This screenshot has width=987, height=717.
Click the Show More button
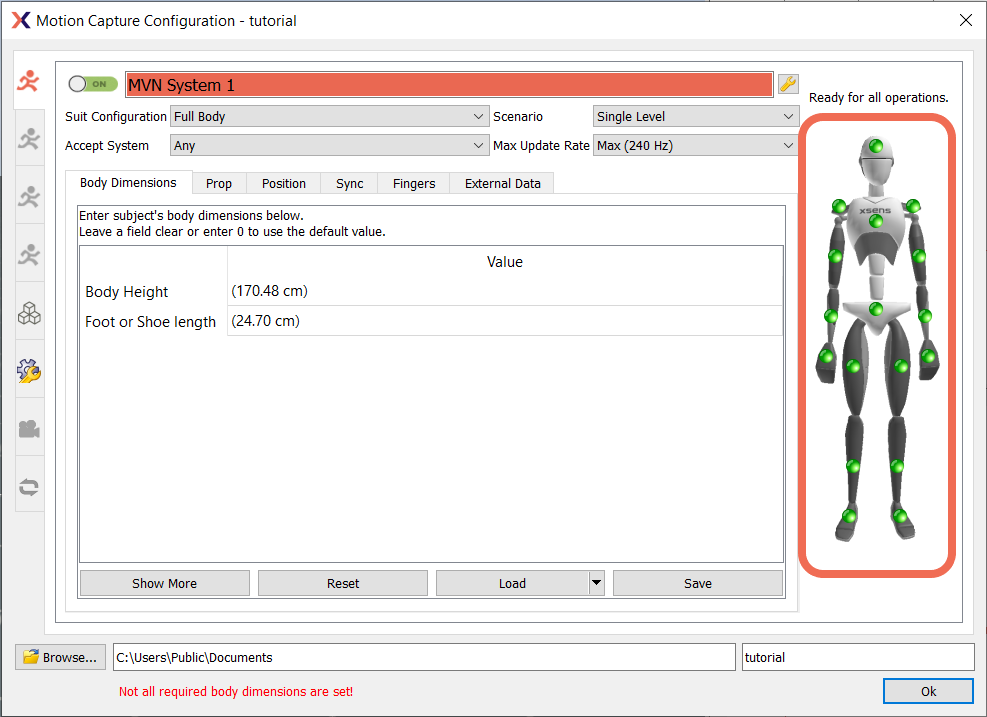point(164,583)
